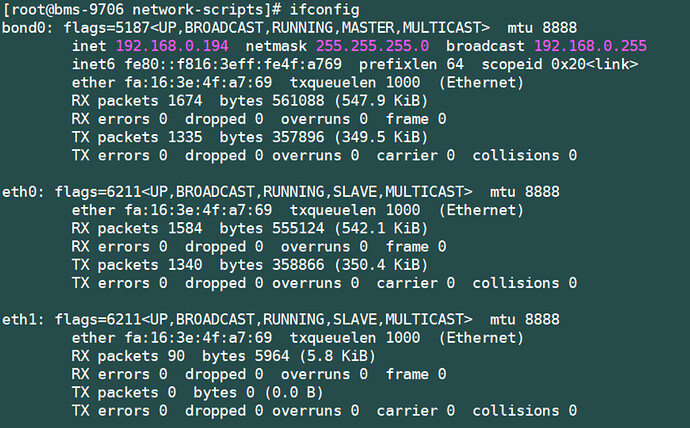Click the broadcast address 192.168.0.255

pos(590,47)
